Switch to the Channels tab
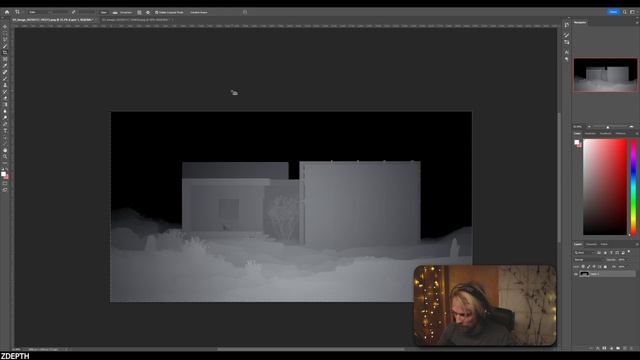The height and width of the screenshot is (360, 640). click(591, 244)
